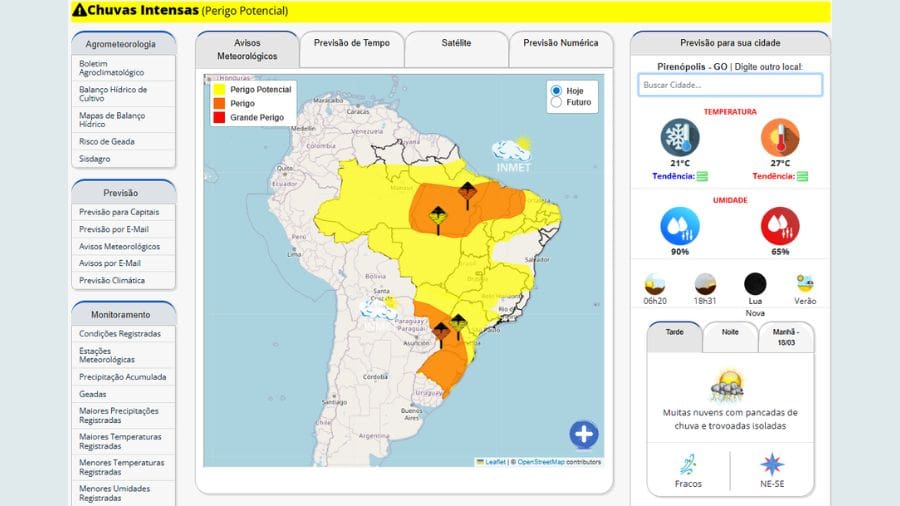Click the cloudy thunderstorm forecast icon
The height and width of the screenshot is (506, 900).
(727, 386)
